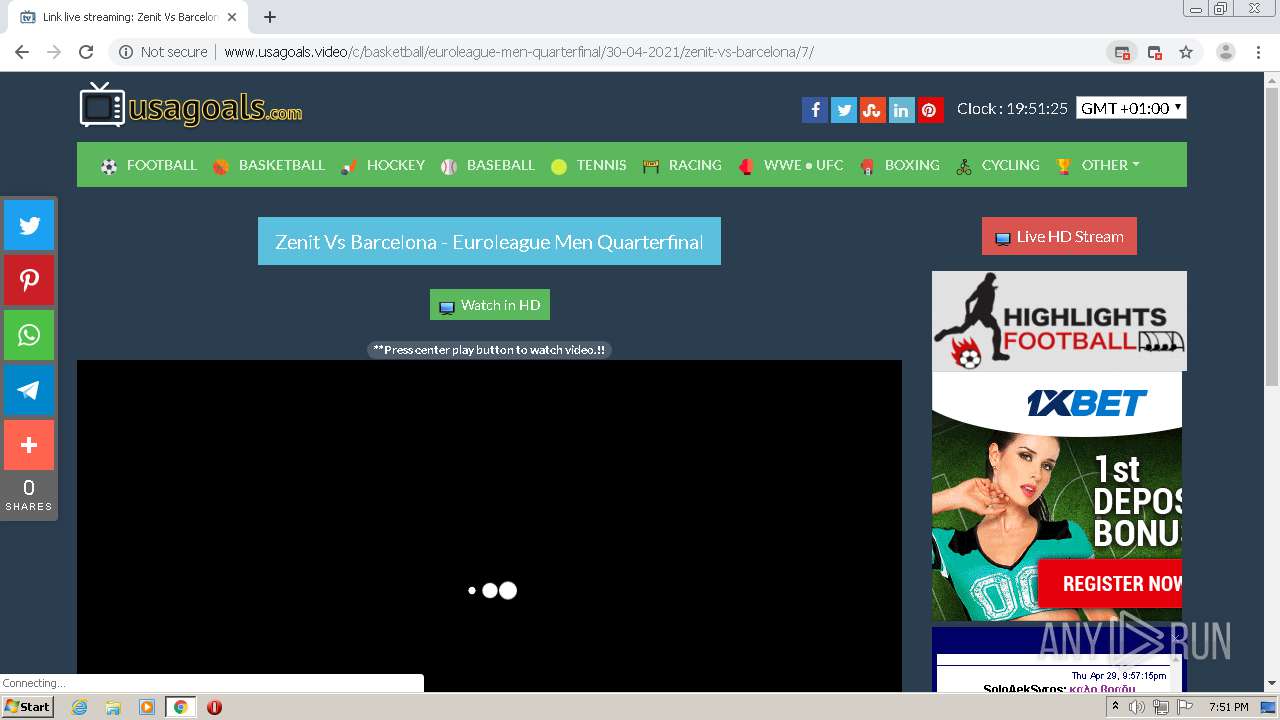This screenshot has width=1280, height=720.
Task: Open Facebook social icon in header
Action: 815,110
